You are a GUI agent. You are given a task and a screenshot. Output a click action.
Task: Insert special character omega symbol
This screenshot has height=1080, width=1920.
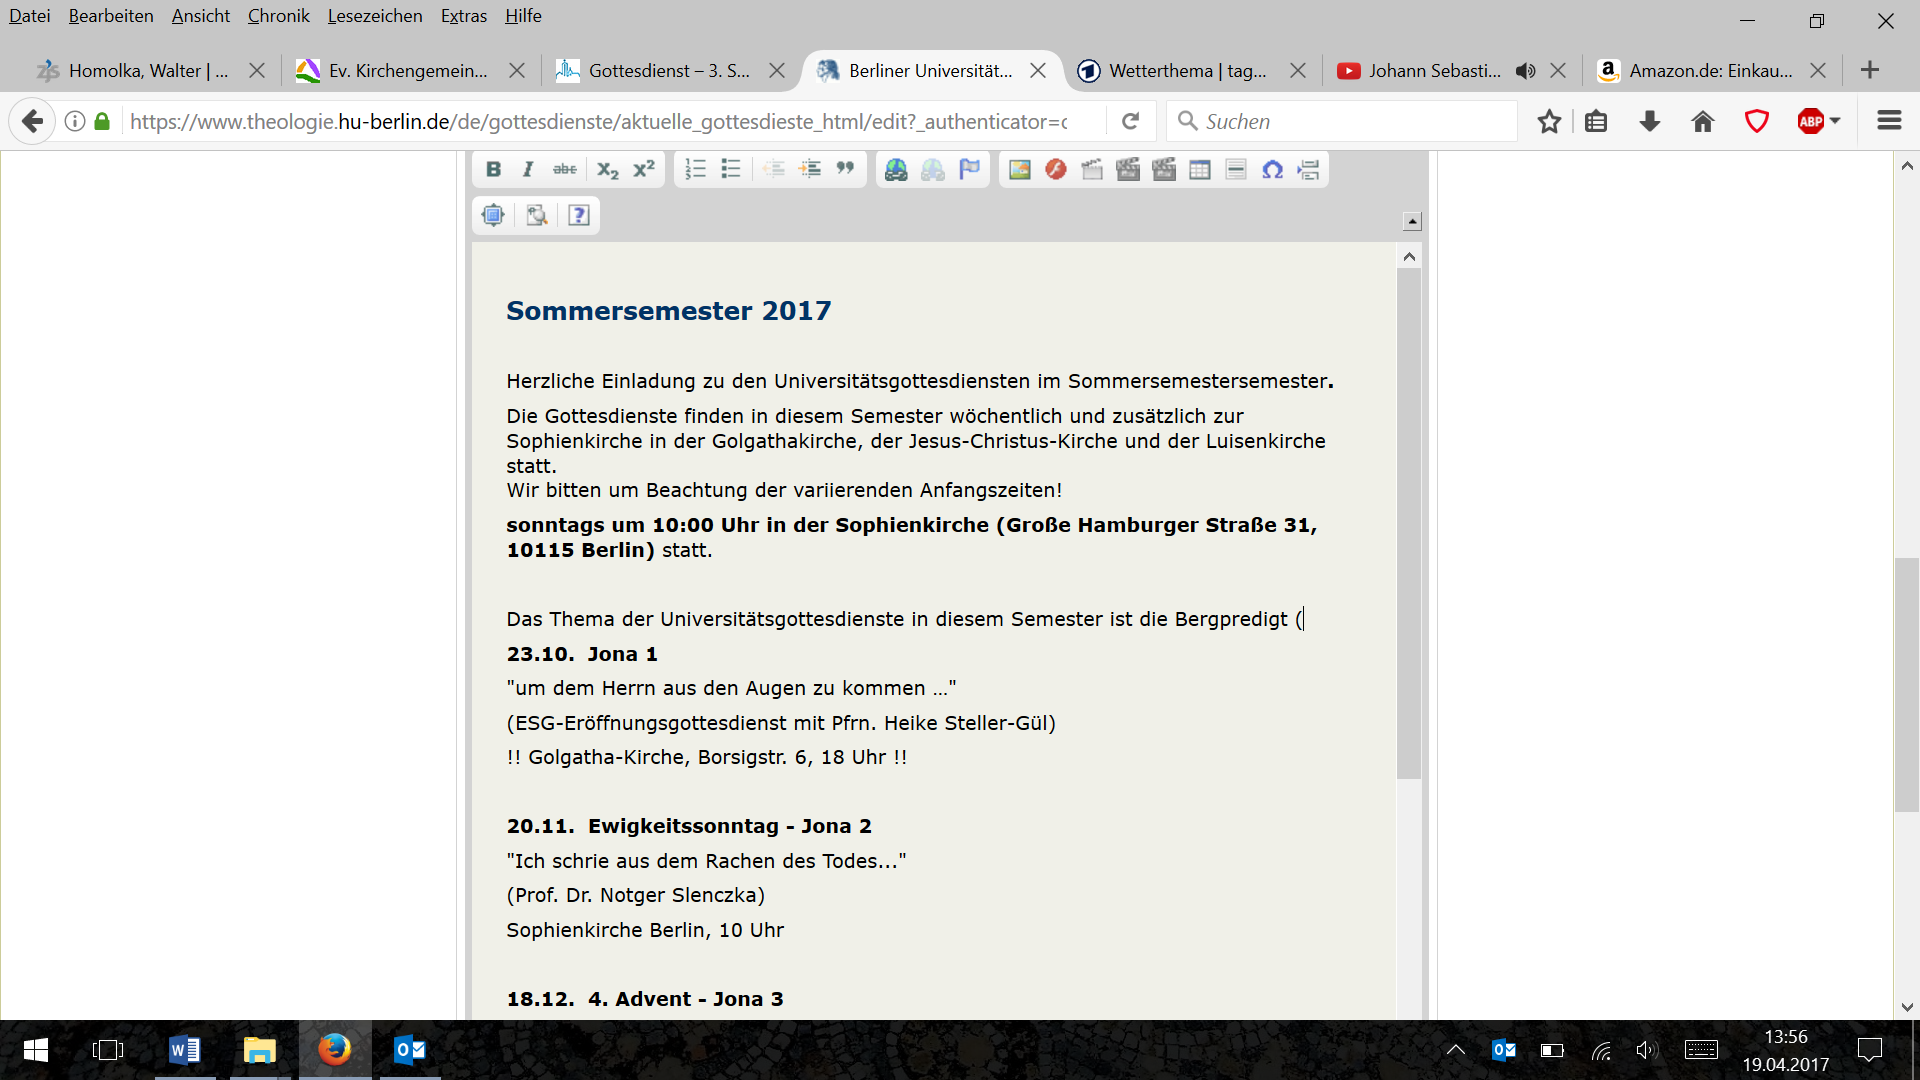click(1272, 170)
